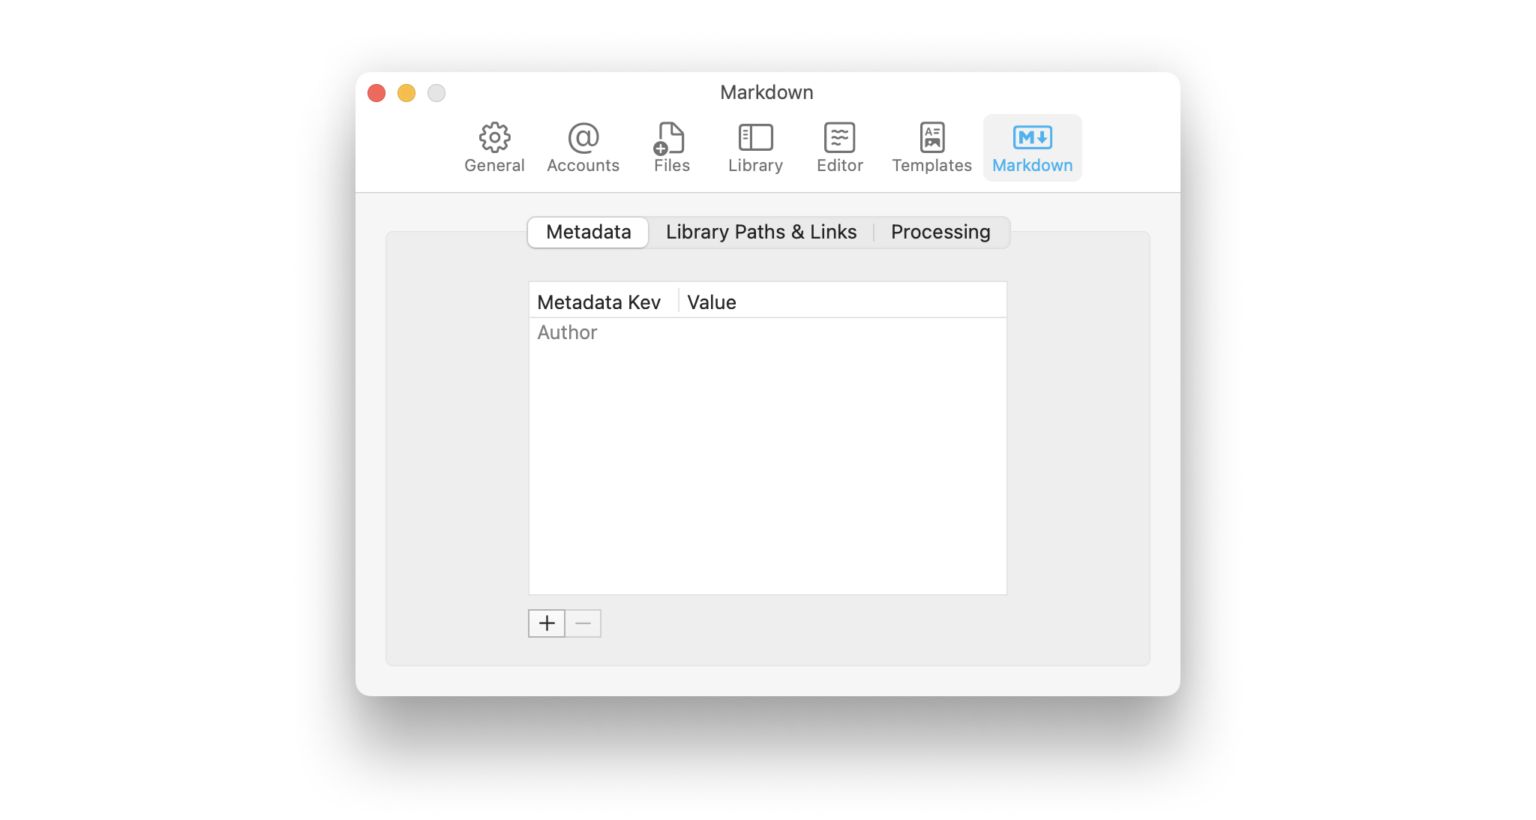This screenshot has height=820, width=1536.
Task: Open the Library Paths & Links tab
Action: tap(761, 232)
